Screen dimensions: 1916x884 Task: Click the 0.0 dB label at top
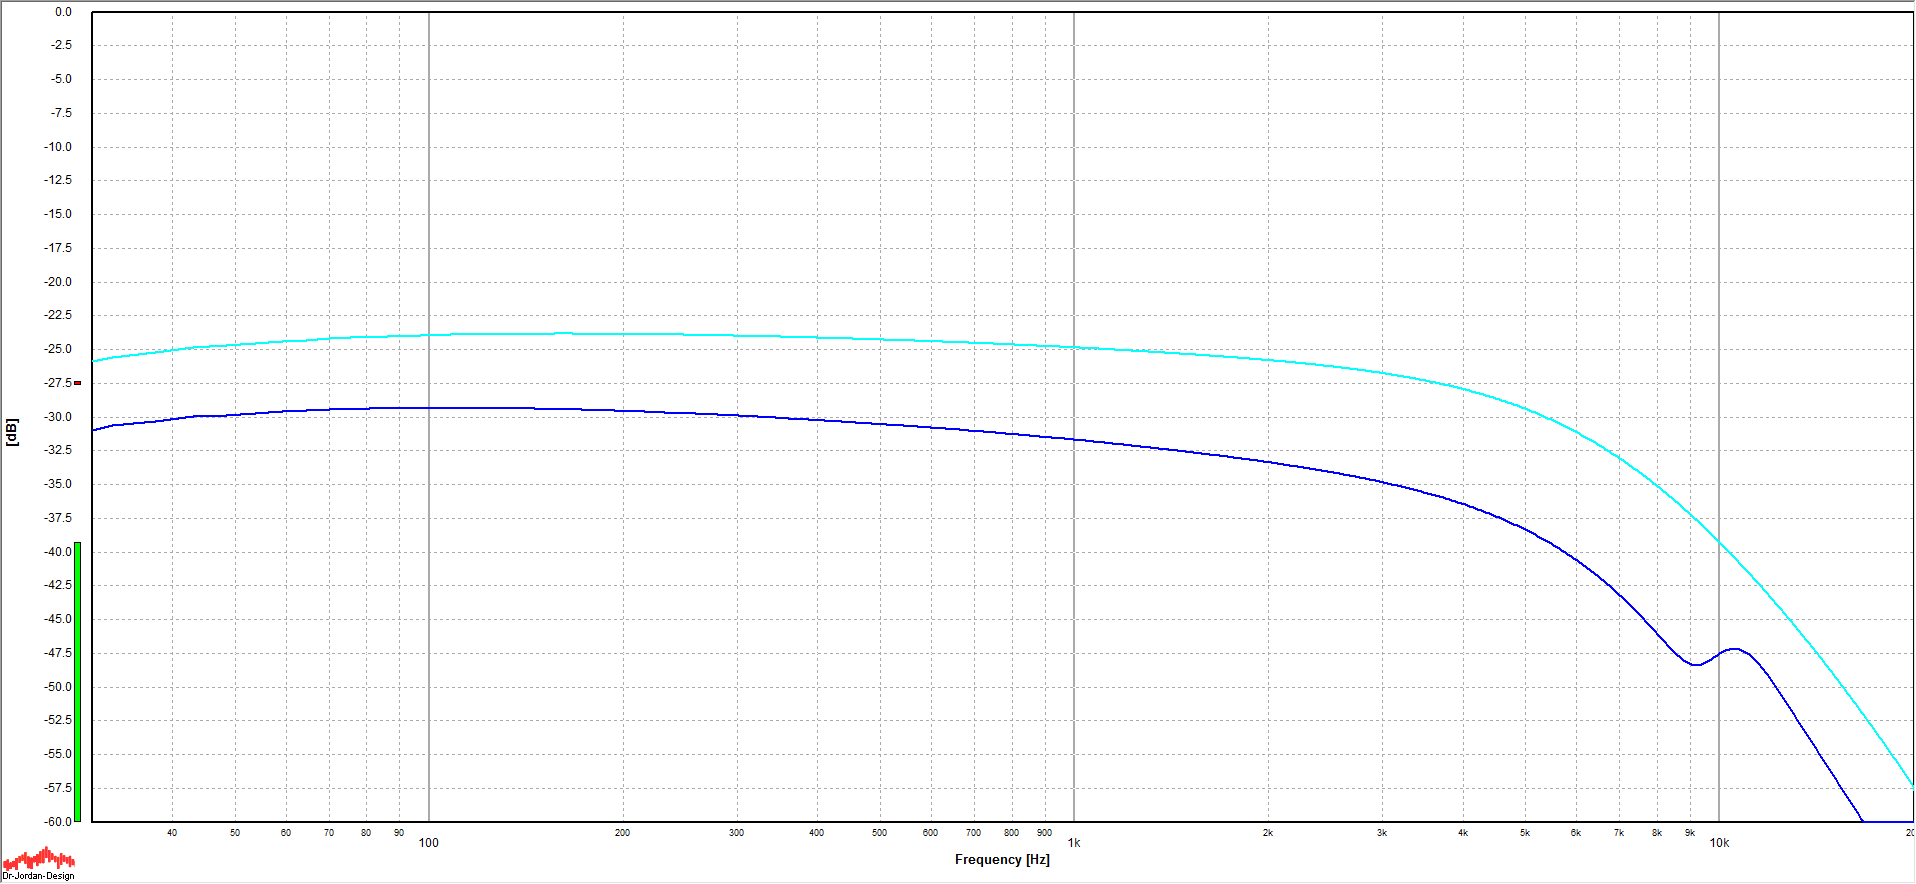(63, 12)
